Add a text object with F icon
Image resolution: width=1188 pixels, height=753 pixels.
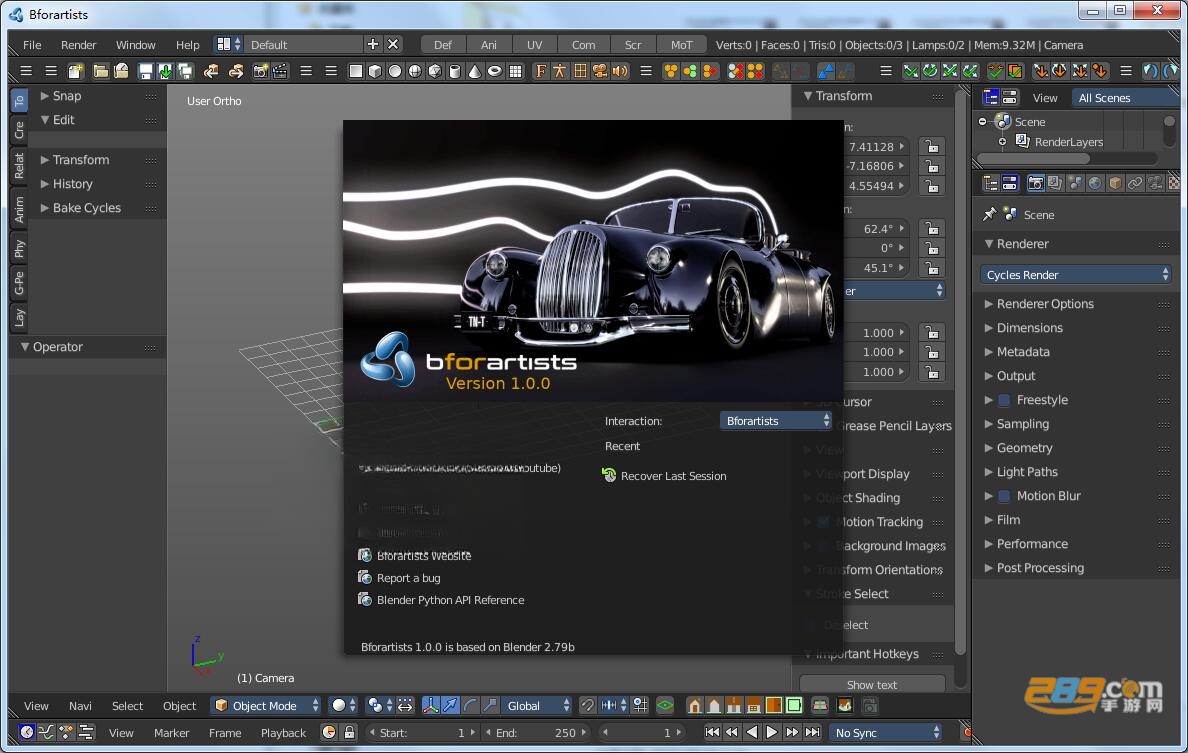tap(540, 71)
